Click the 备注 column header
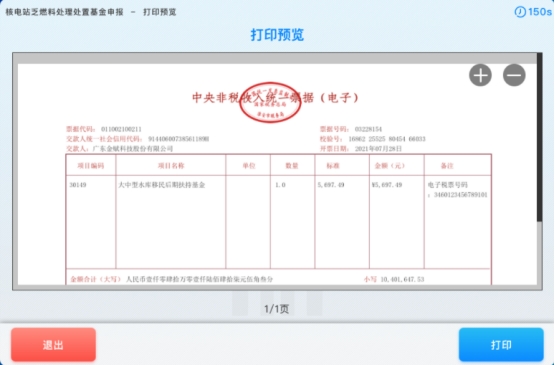This screenshot has width=555, height=365. coord(447,165)
